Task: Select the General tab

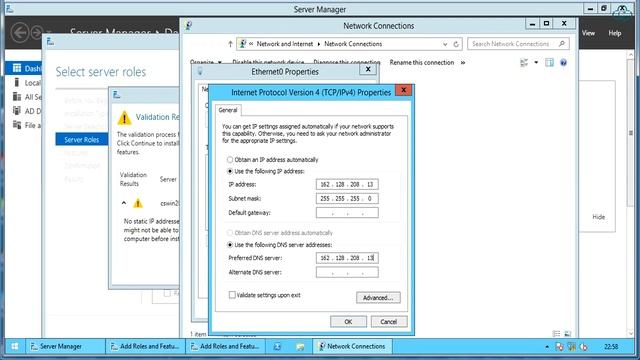Action: (228, 110)
